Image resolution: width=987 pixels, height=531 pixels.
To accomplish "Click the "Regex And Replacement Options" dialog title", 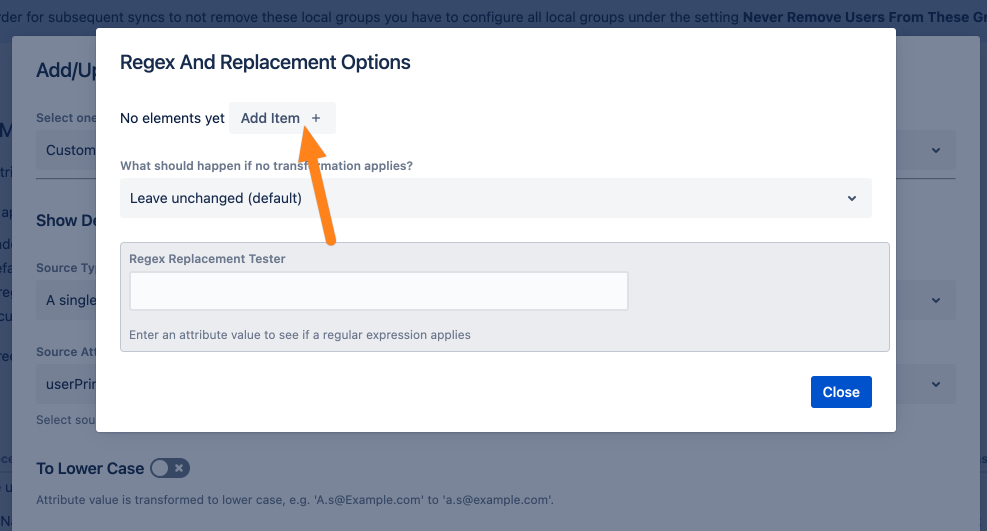I will pos(265,62).
